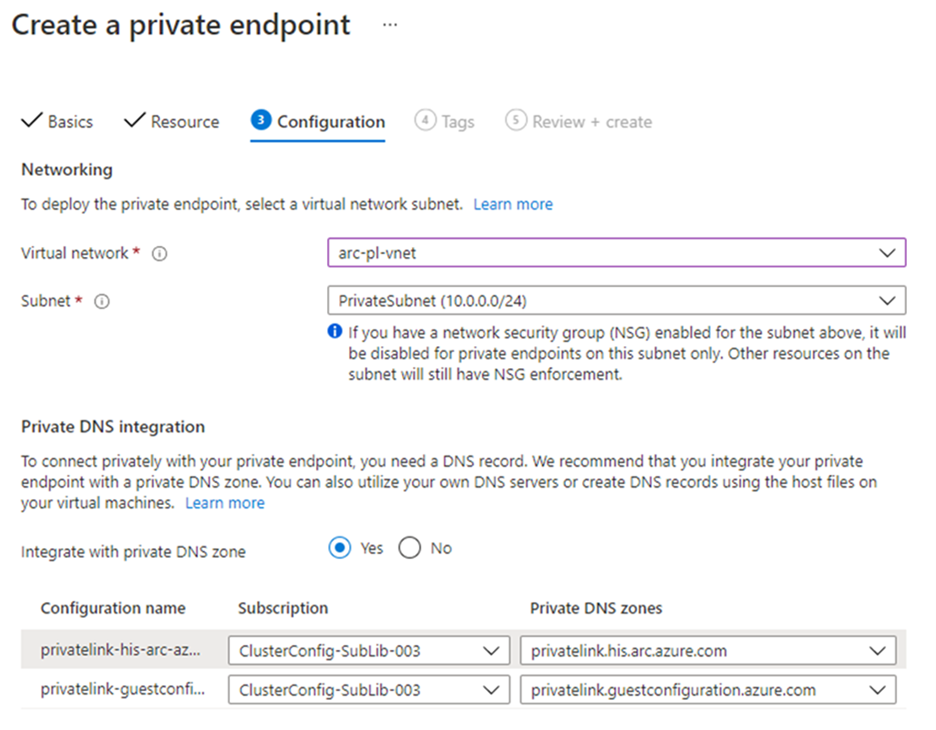Select Yes for private DNS zone integration
The width and height of the screenshot is (936, 730).
341,548
